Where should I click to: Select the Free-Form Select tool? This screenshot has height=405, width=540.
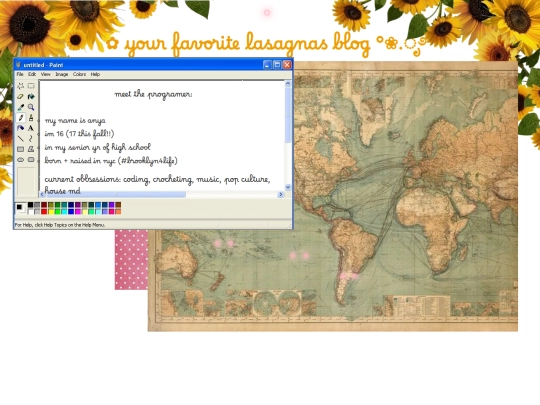[21, 86]
